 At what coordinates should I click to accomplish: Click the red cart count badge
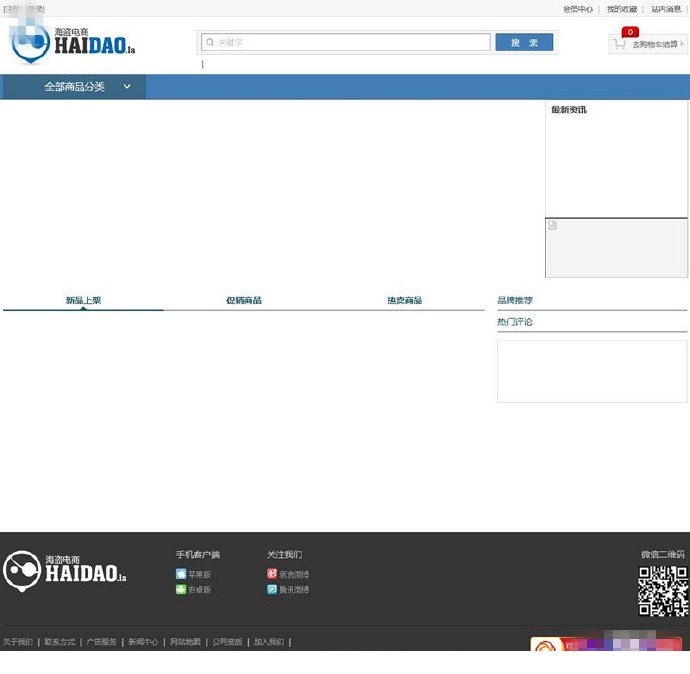click(630, 32)
